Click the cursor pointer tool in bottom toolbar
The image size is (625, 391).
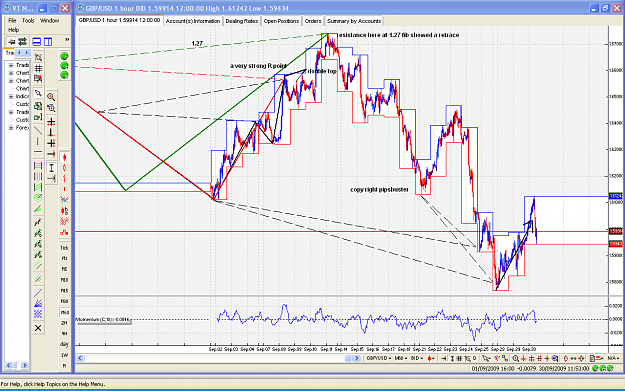click(486, 358)
